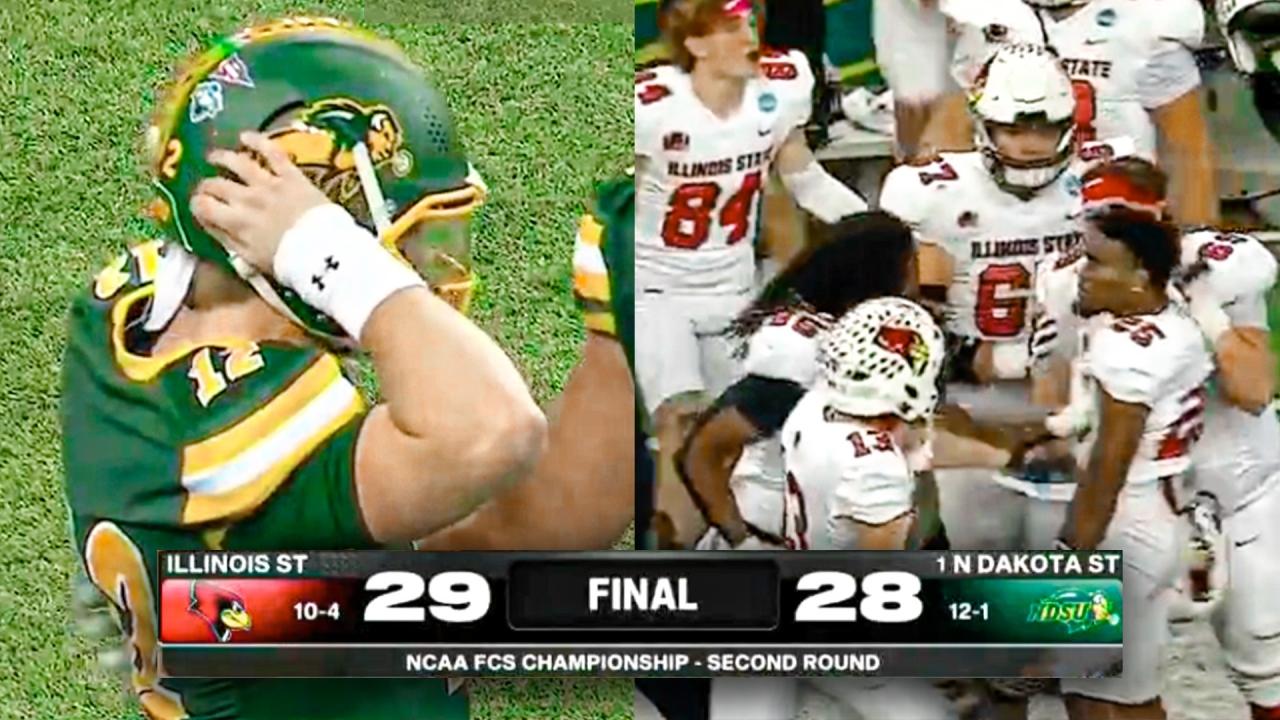Image resolution: width=1280 pixels, height=720 pixels.
Task: Click the 10-4 record text
Action: [317, 611]
